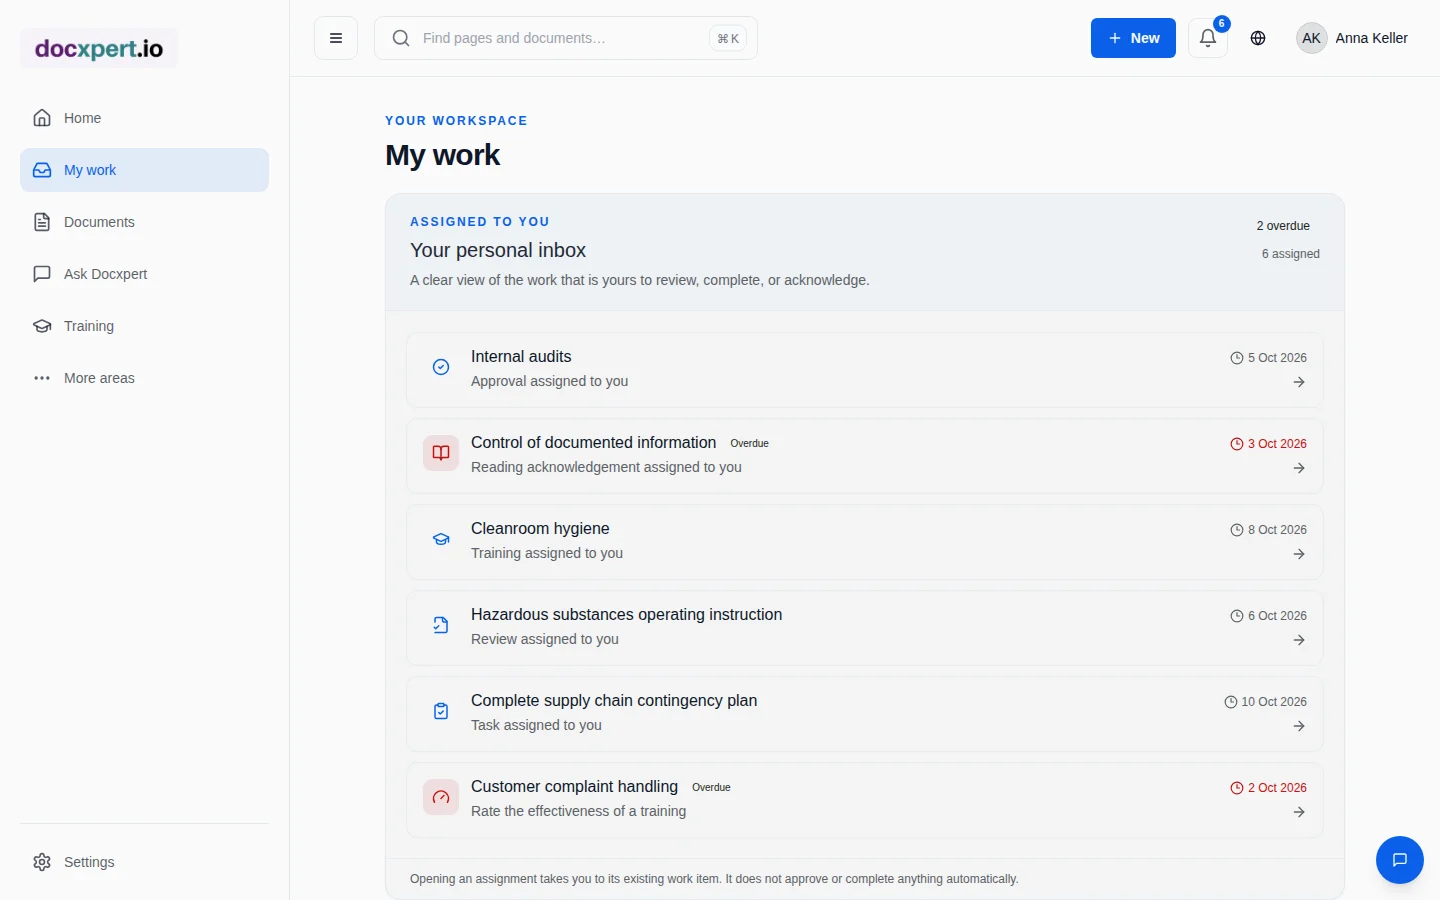Click the Task assigned to you subtitle

pos(536,725)
